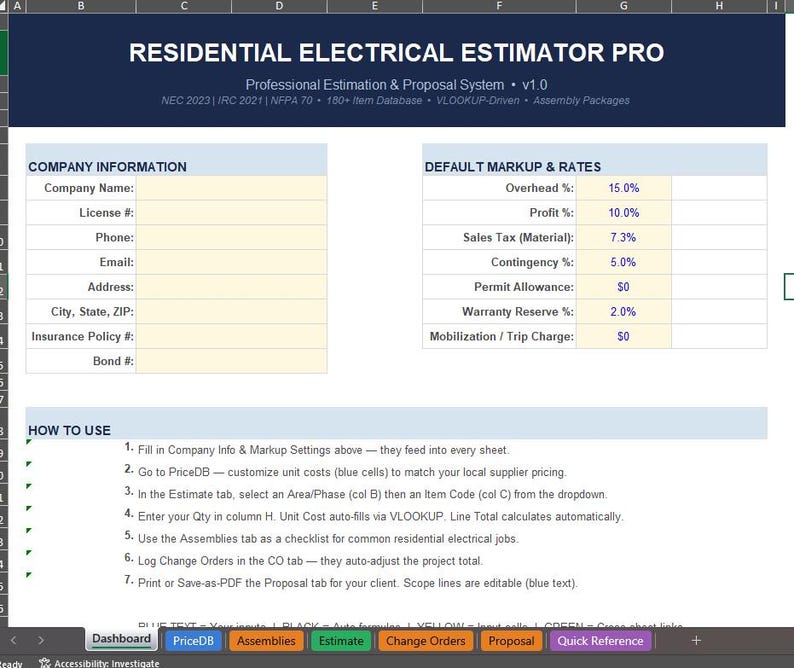Image resolution: width=794 pixels, height=668 pixels.
Task: Select the Dashboard sheet tab
Action: 122,639
